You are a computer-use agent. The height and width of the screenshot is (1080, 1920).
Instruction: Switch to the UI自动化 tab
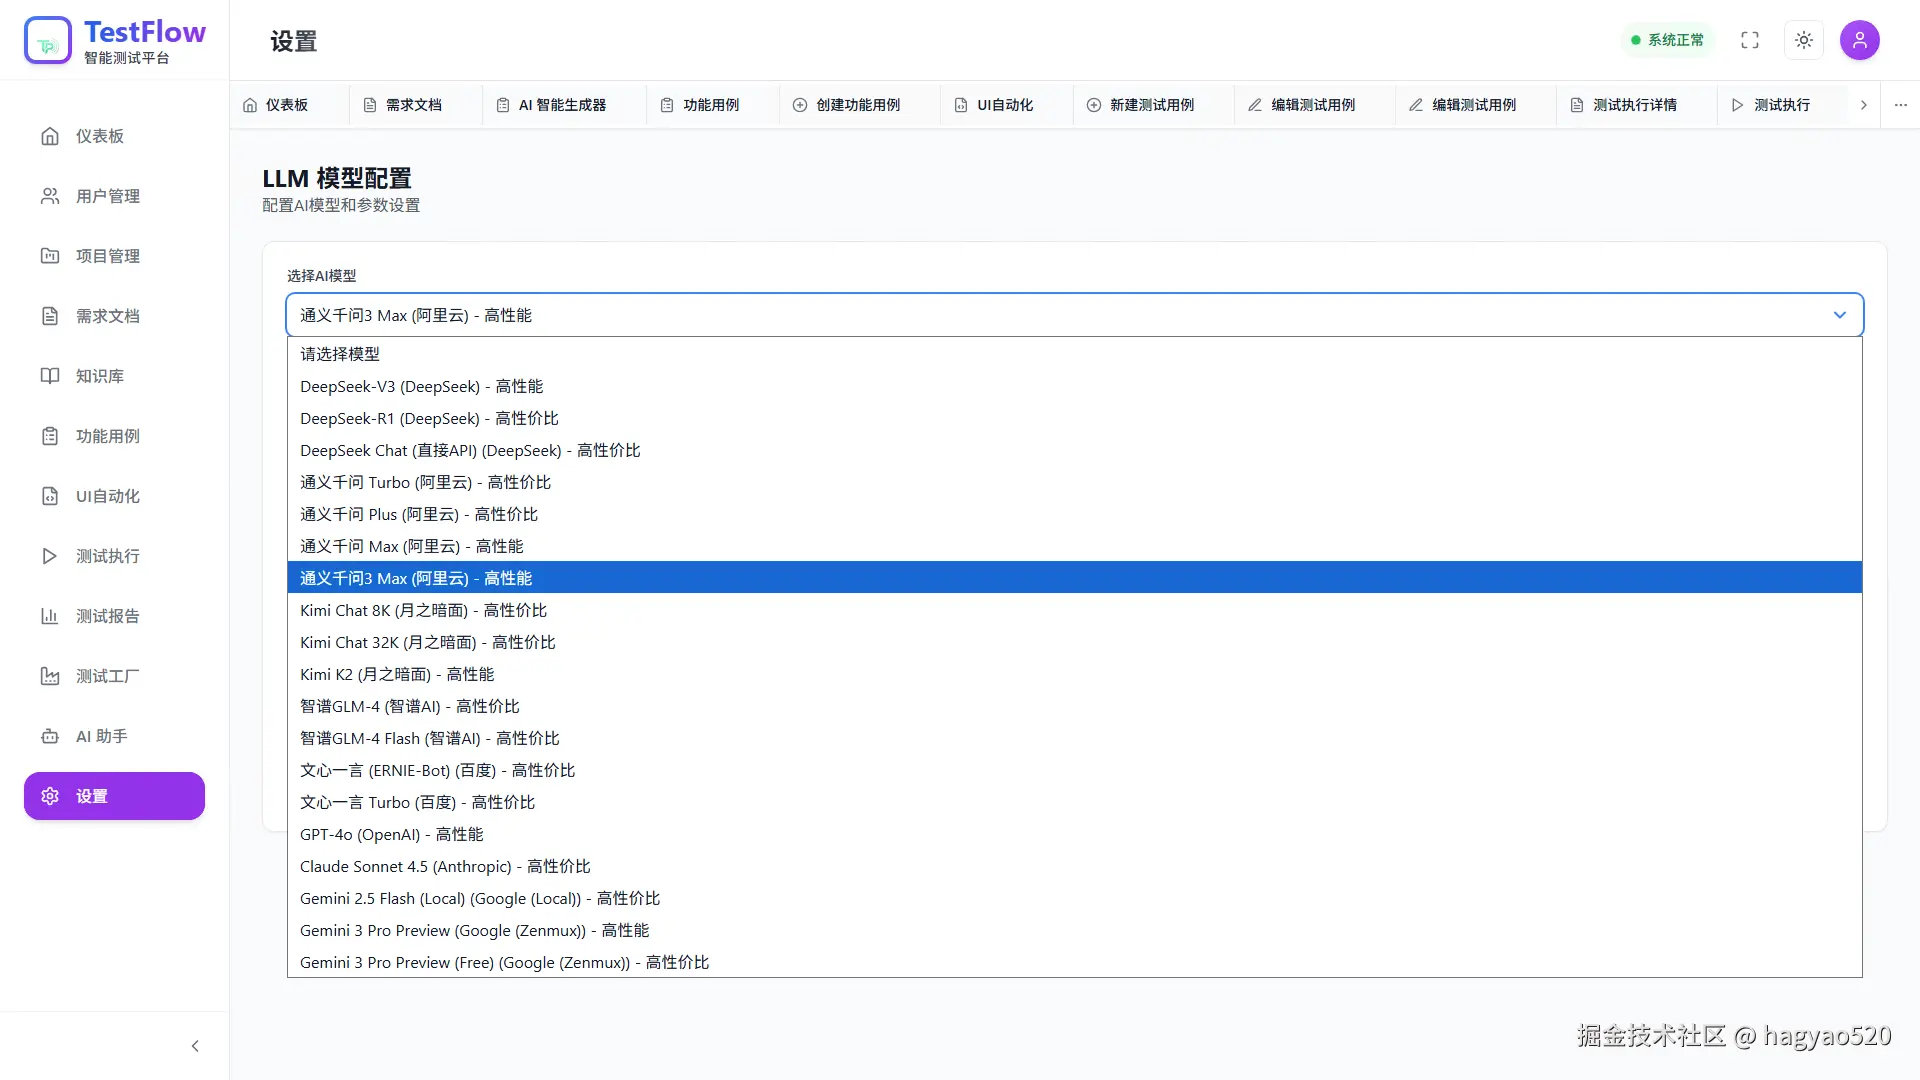1004,105
